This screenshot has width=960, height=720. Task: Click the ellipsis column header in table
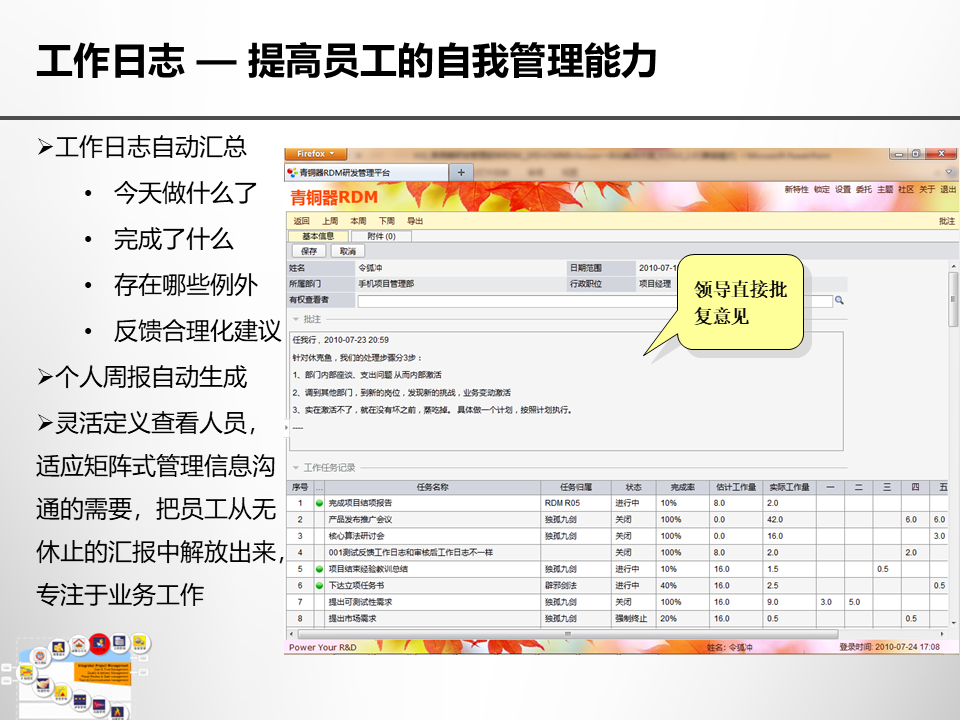pos(319,487)
